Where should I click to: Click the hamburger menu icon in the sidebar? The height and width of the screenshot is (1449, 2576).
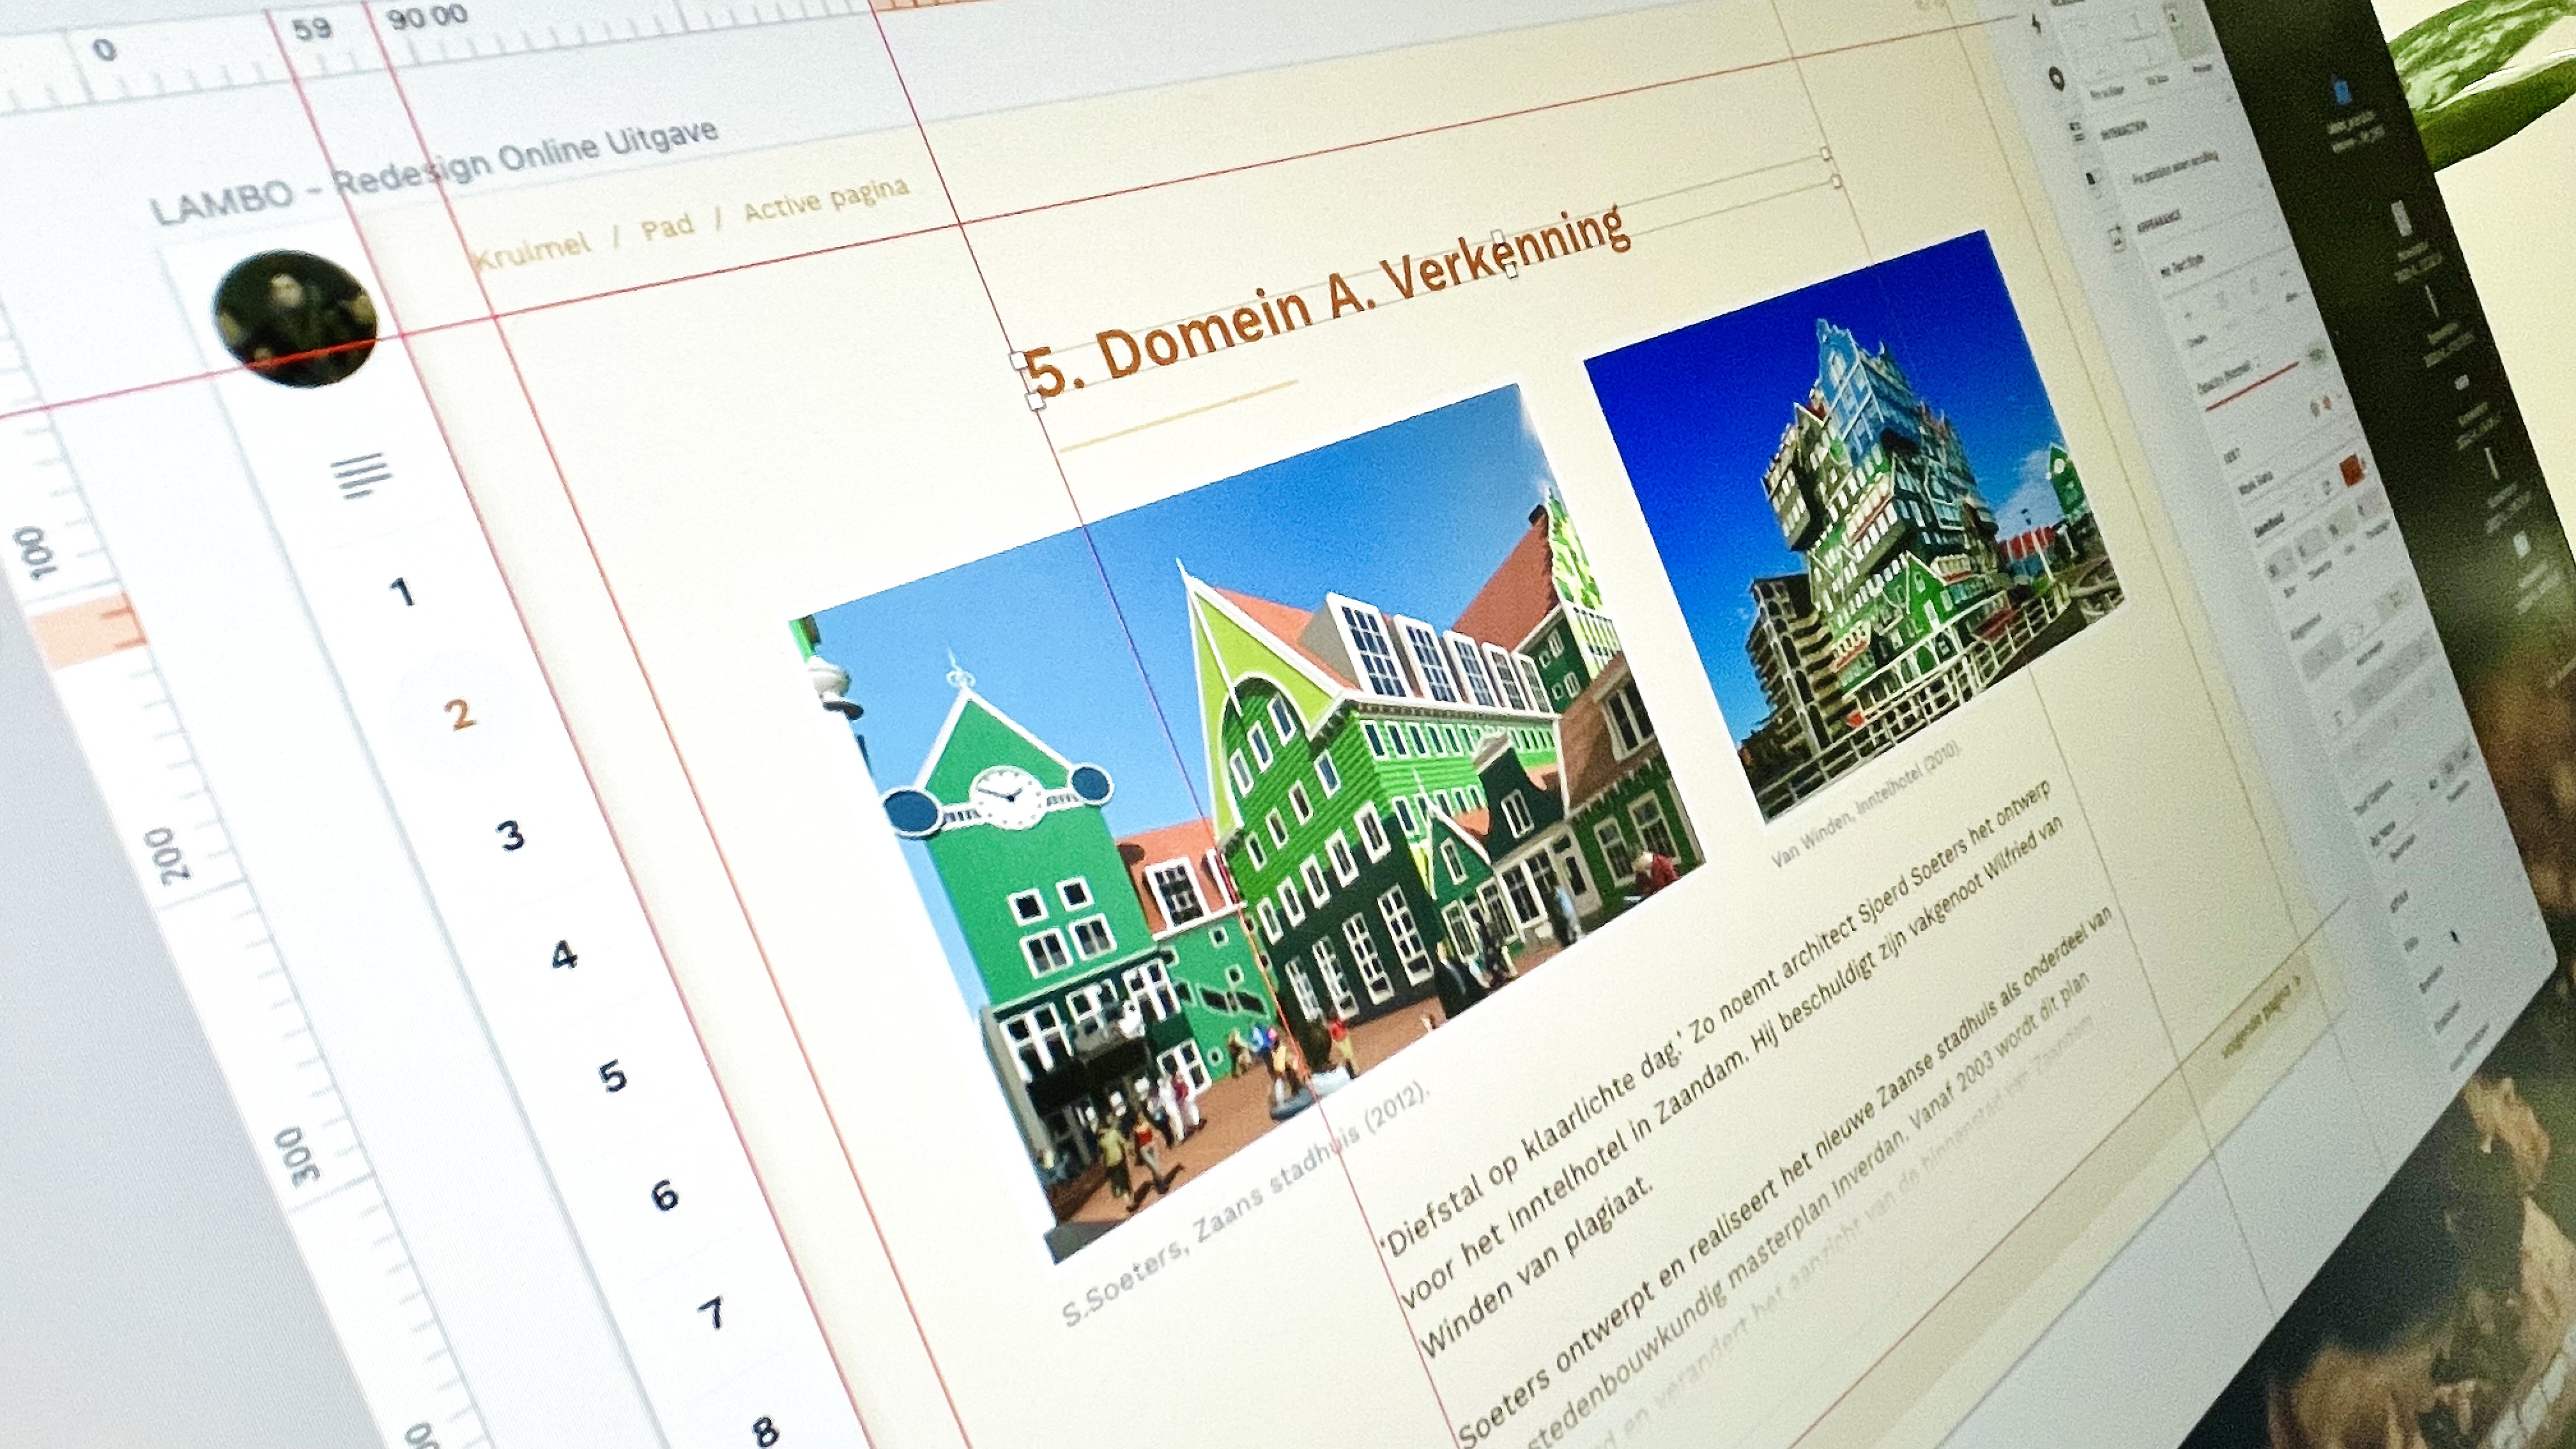click(x=361, y=474)
